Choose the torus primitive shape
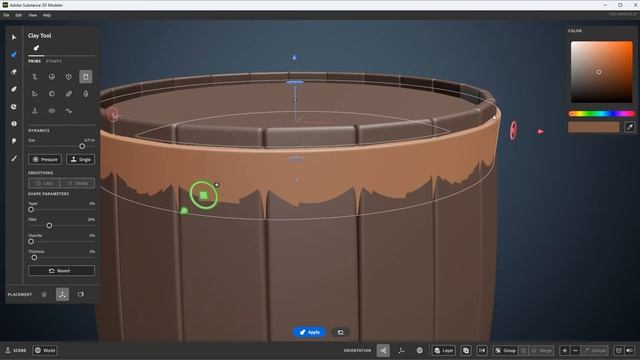This screenshot has height=360, width=640. click(x=52, y=111)
